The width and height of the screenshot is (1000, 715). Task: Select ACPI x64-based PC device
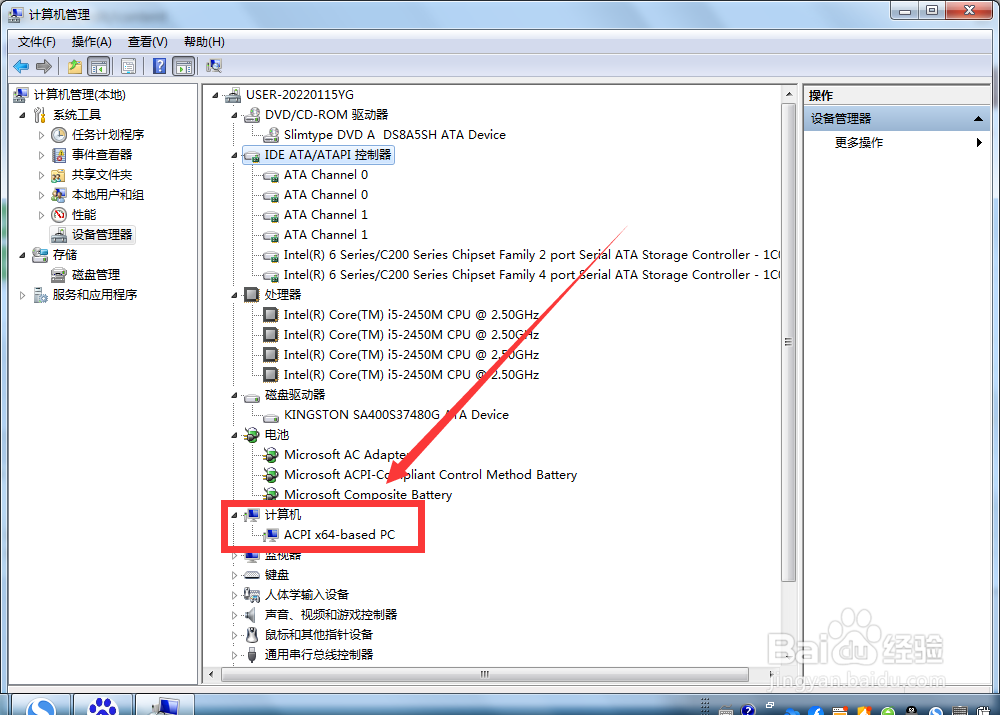(339, 534)
